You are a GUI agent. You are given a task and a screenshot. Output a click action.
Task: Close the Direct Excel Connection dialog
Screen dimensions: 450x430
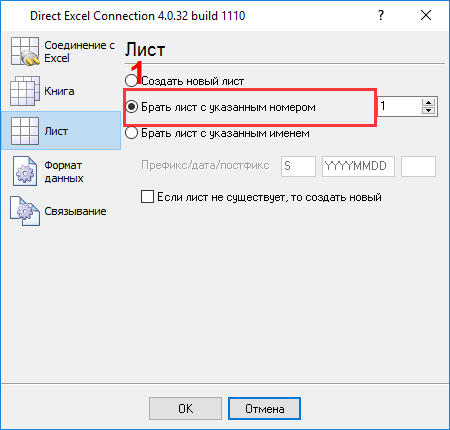[x=426, y=15]
